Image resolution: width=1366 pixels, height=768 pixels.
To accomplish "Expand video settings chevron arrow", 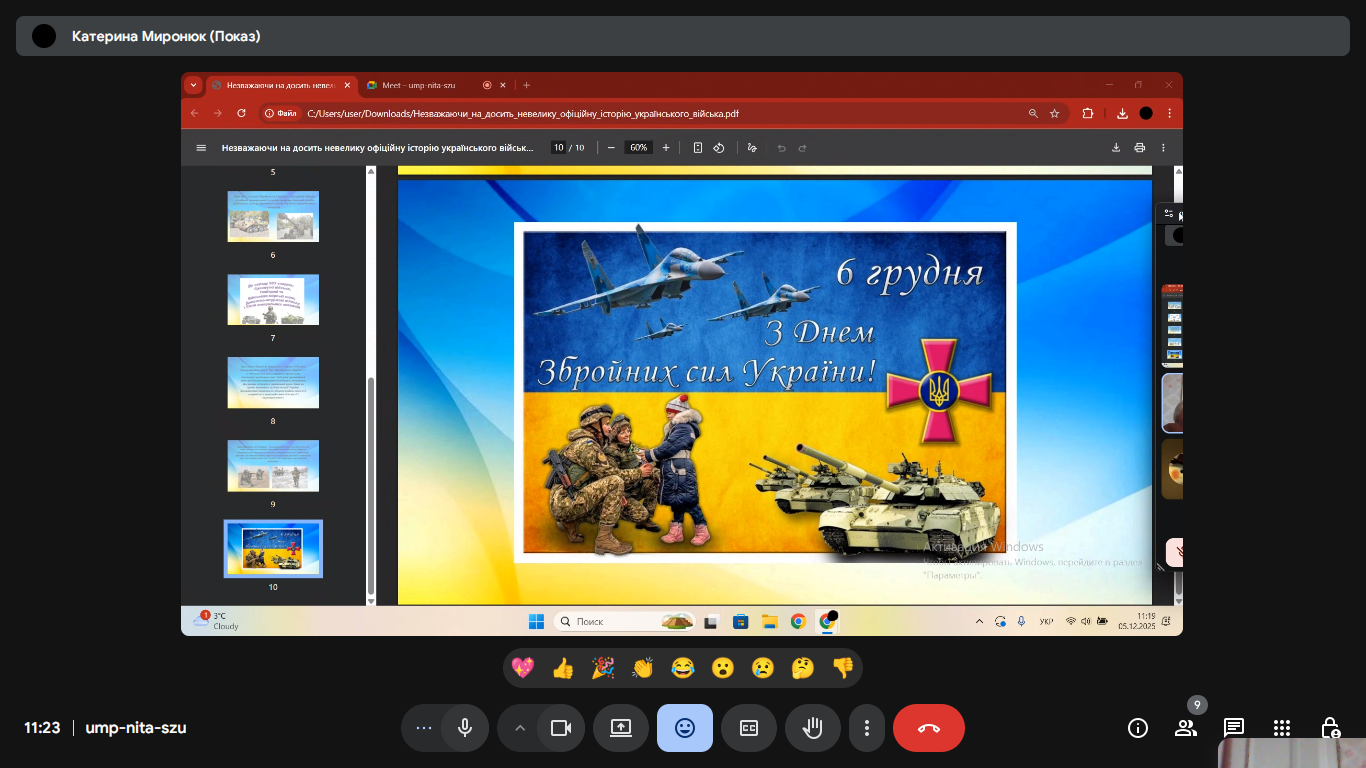I will click(519, 728).
